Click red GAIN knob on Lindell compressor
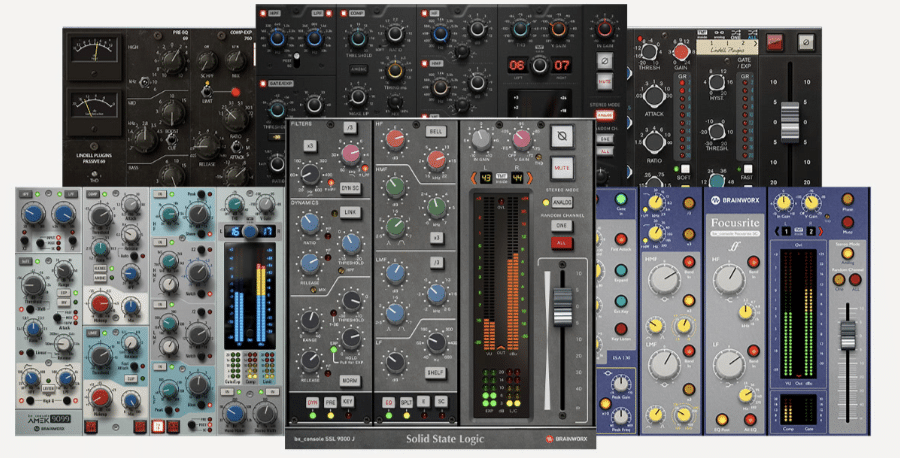 tap(681, 52)
